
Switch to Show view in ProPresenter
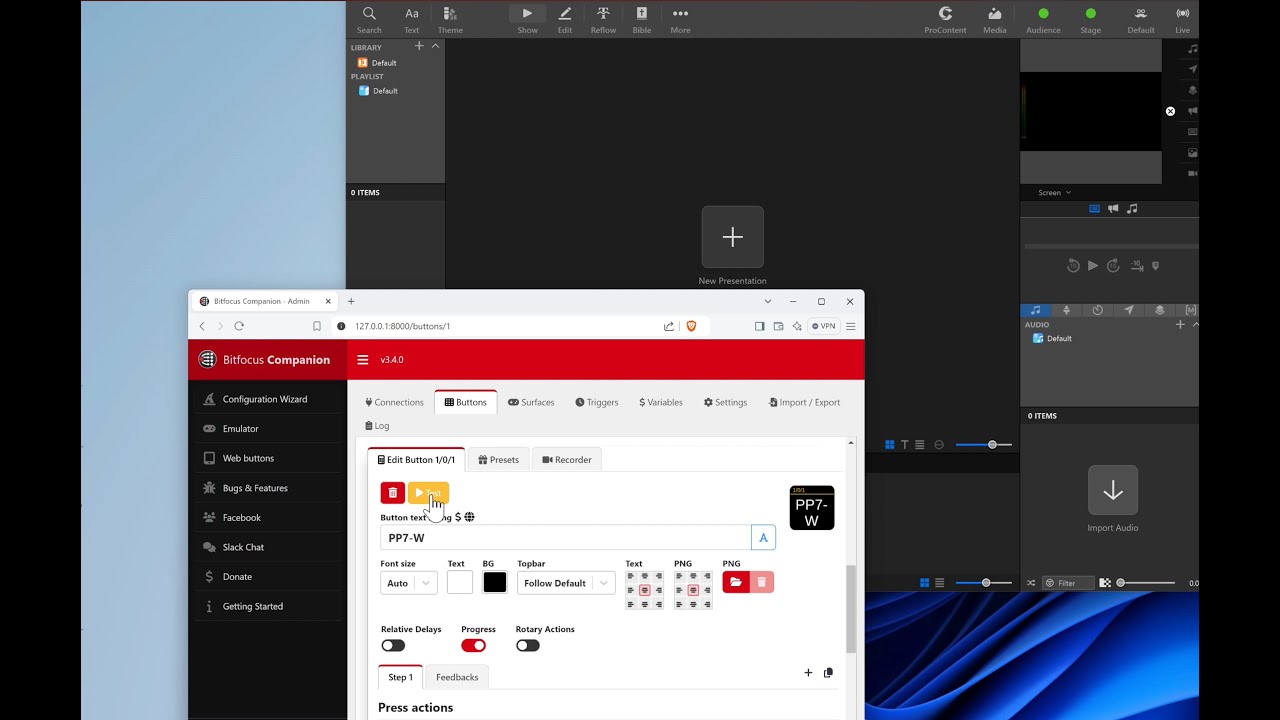tap(527, 19)
